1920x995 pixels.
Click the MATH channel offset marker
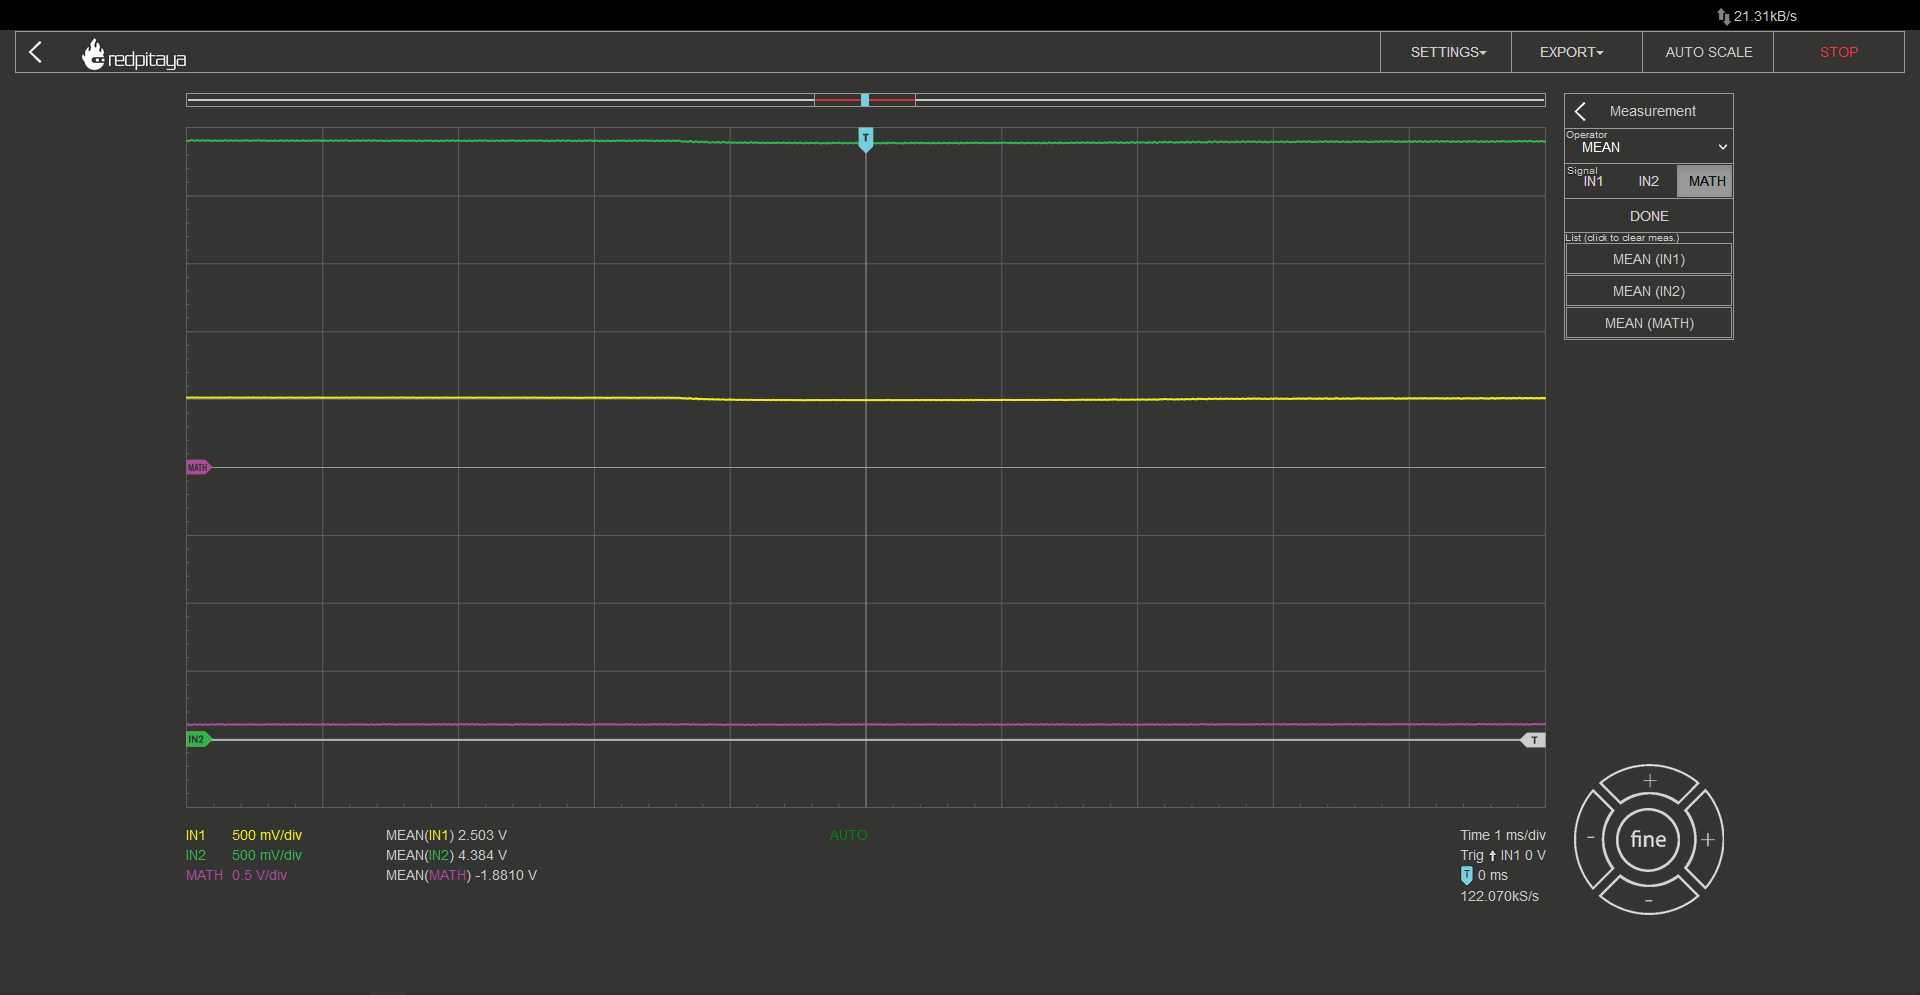pyautogui.click(x=198, y=467)
